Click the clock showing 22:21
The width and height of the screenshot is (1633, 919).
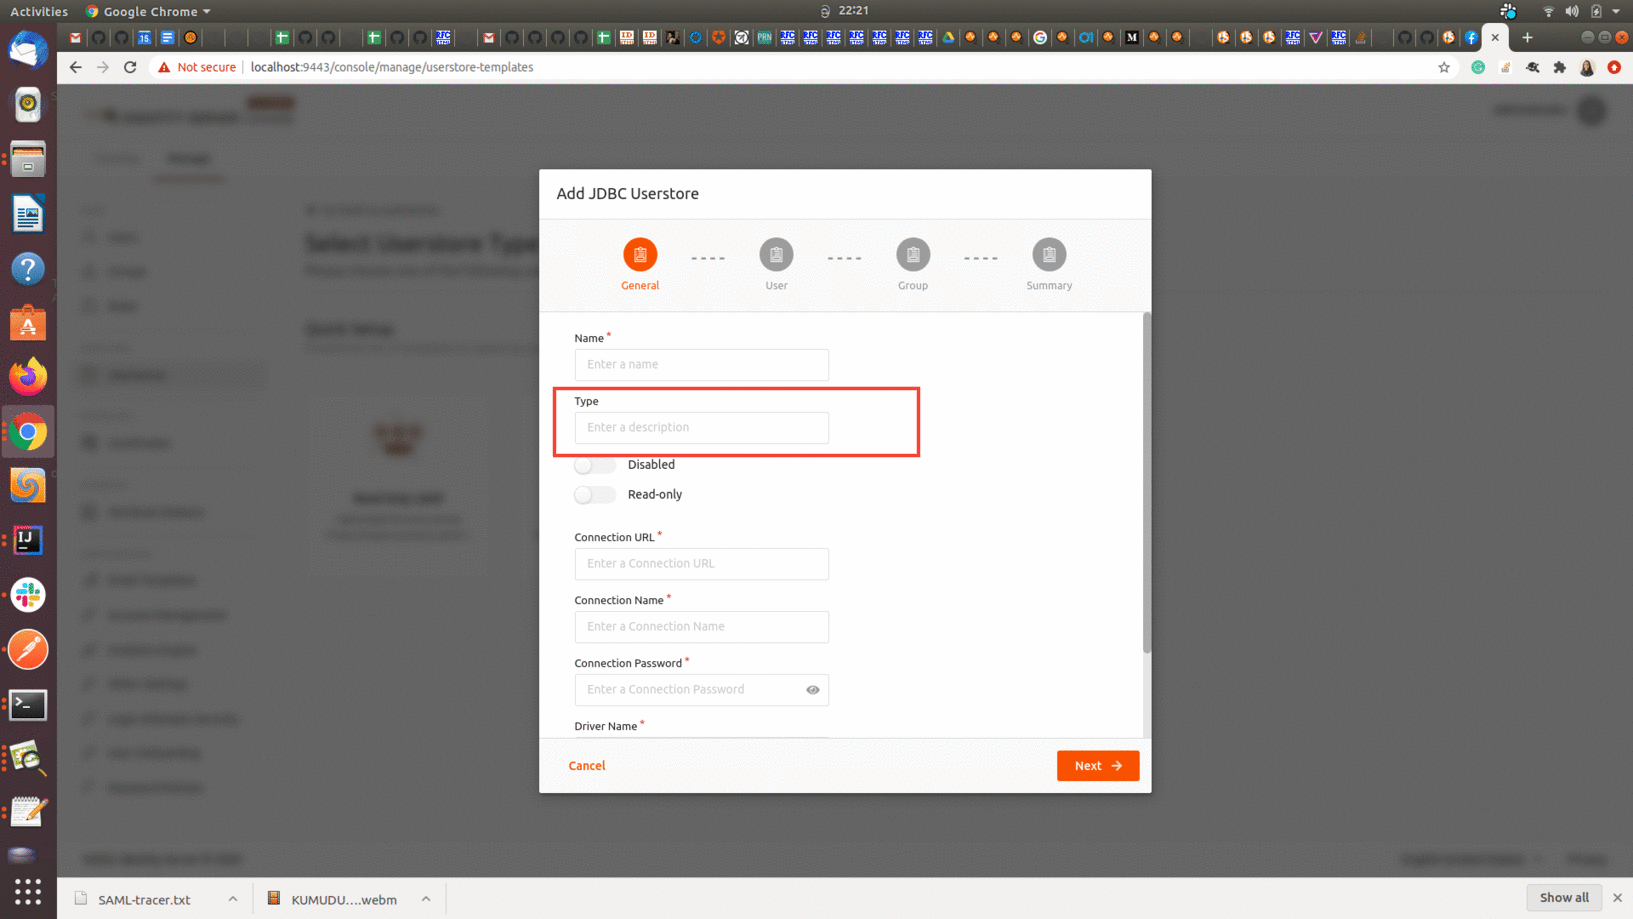[853, 11]
